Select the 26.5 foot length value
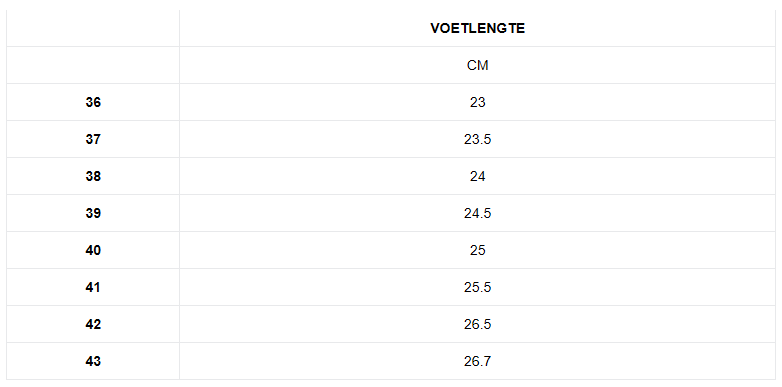Viewport: 782px width, 387px height. click(x=477, y=324)
